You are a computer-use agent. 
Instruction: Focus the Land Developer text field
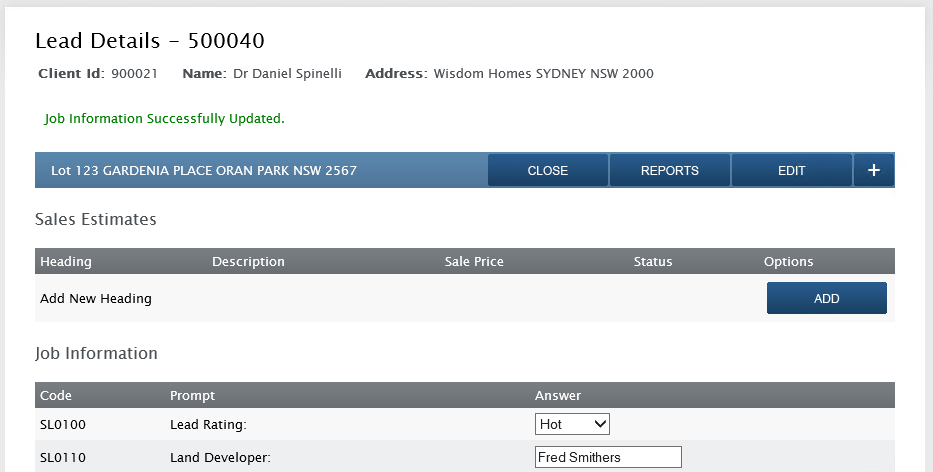[x=608, y=457]
